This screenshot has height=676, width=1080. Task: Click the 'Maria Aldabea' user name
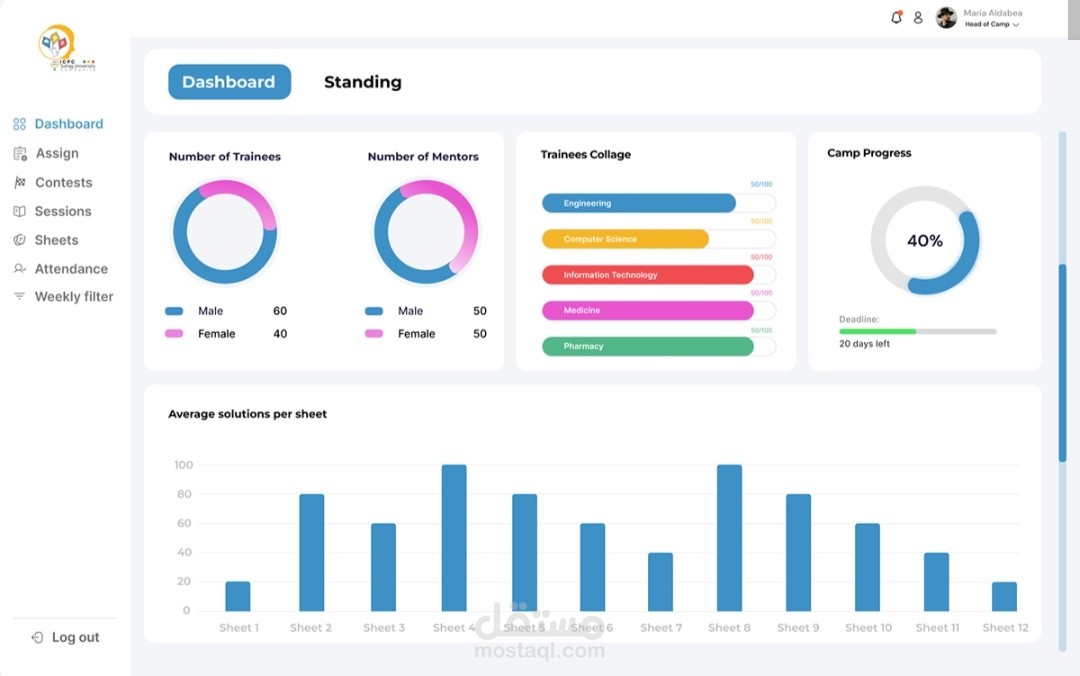click(x=993, y=13)
